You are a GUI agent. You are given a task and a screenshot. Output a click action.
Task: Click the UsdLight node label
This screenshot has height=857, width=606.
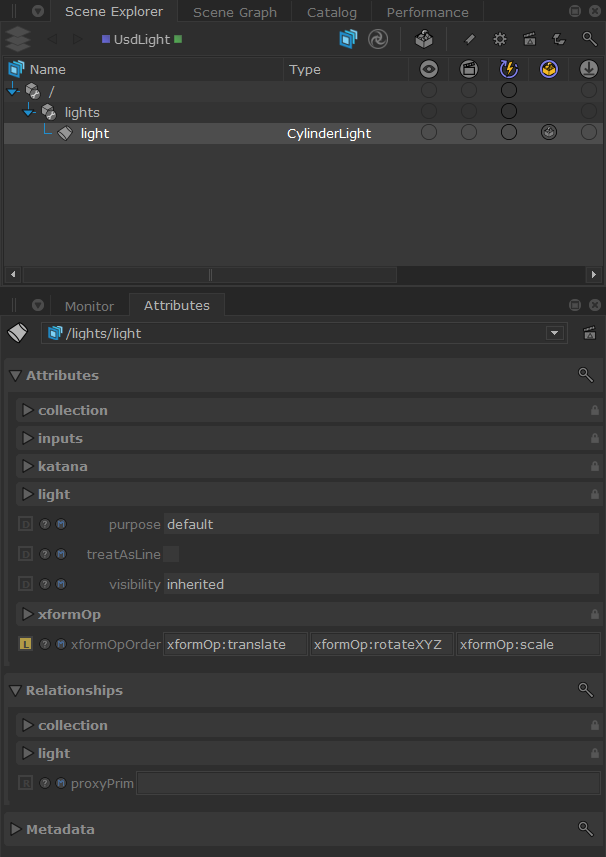click(x=142, y=39)
